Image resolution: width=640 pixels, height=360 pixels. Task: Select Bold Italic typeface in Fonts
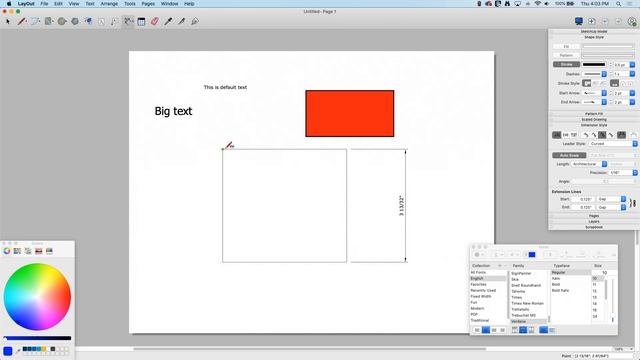(560, 290)
